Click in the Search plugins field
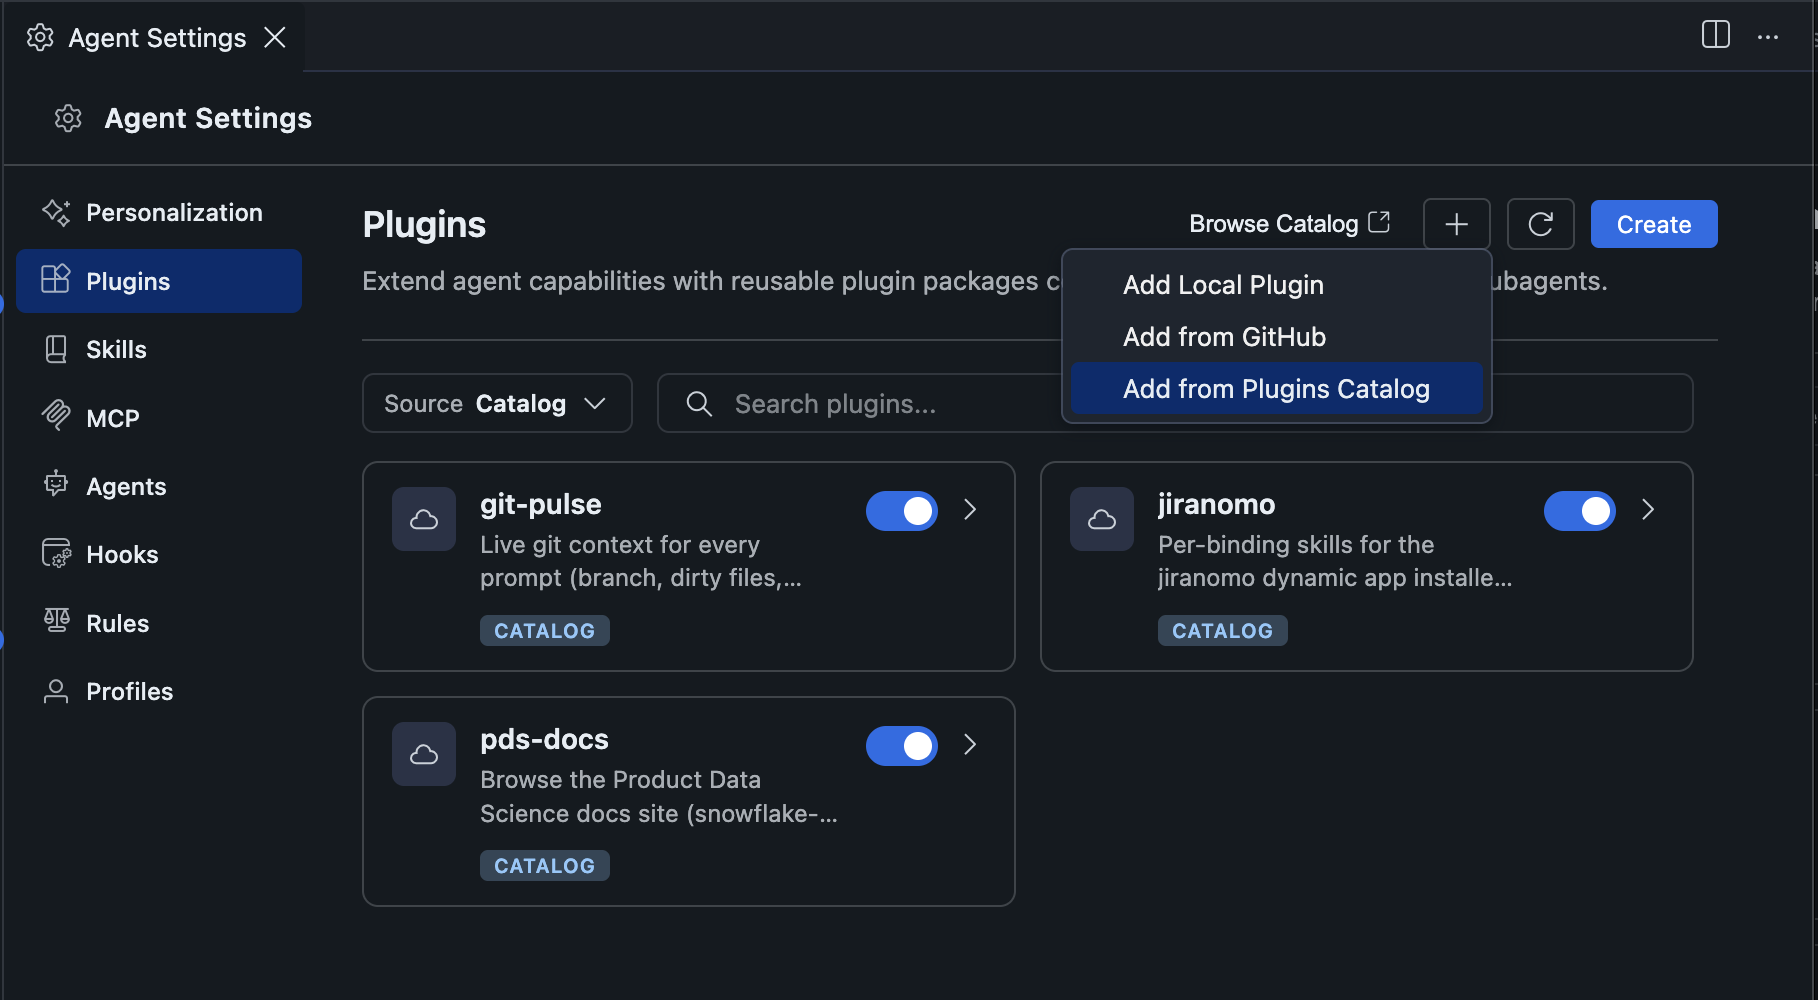 click(1175, 403)
